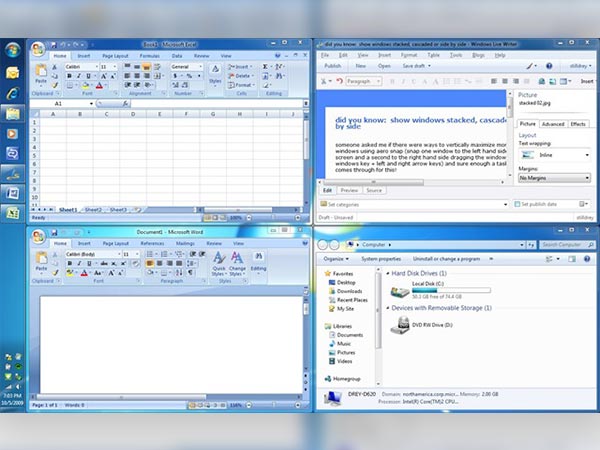Open Internet Explorer from the taskbar
The image size is (600, 450).
click(13, 93)
